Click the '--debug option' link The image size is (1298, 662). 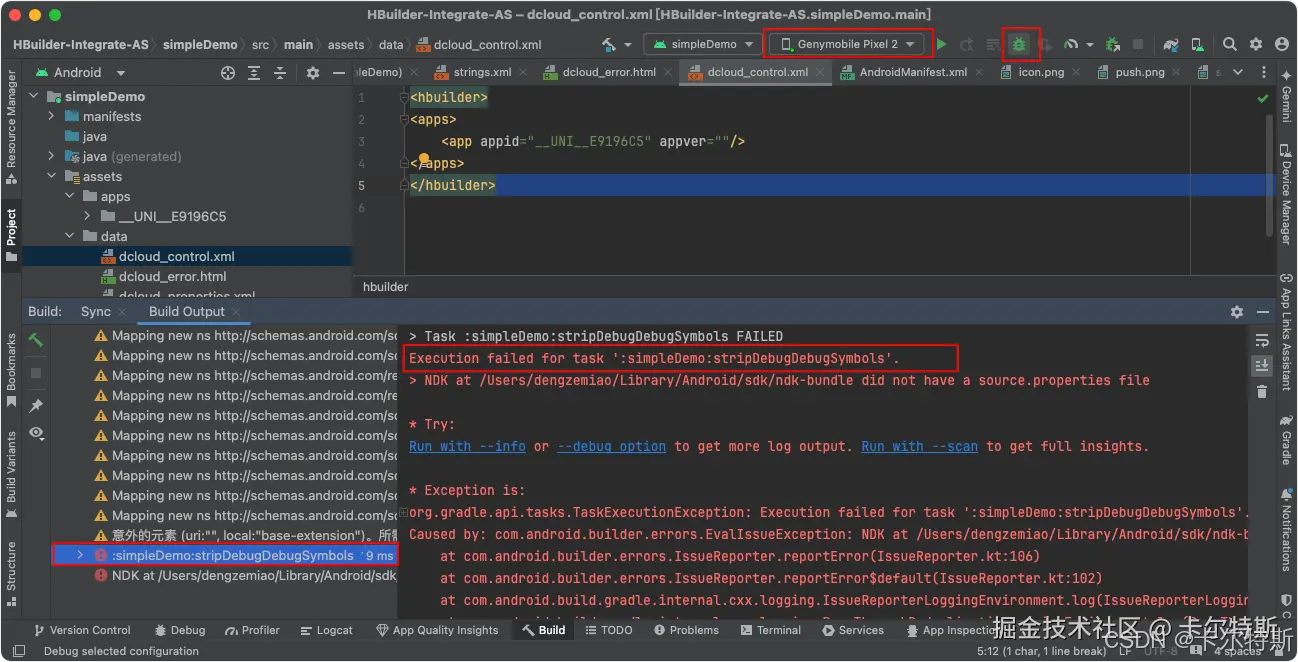click(611, 446)
